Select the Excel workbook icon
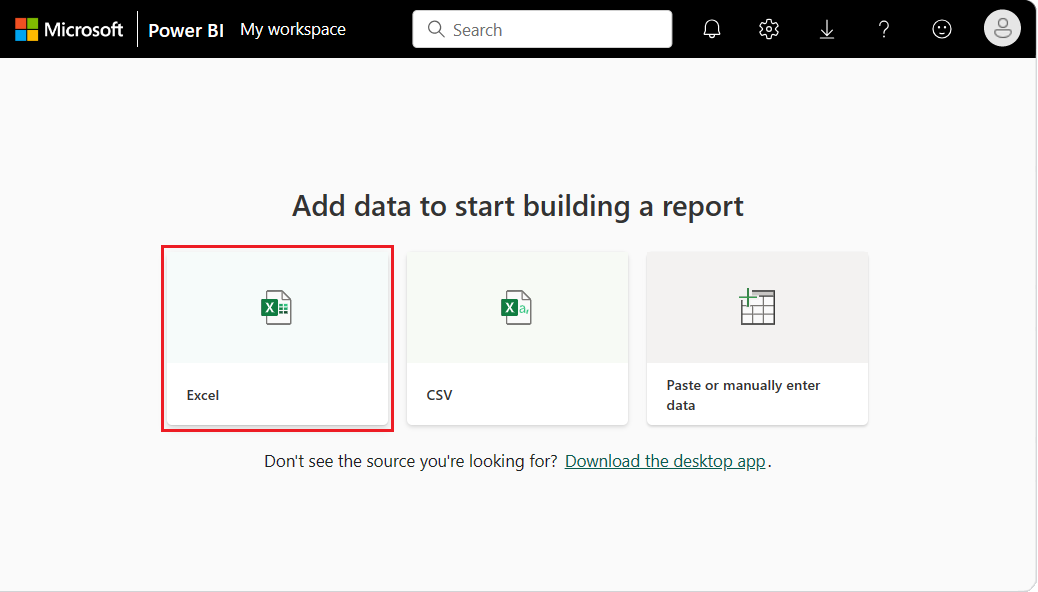Screen dimensions: 1038x592 277,307
